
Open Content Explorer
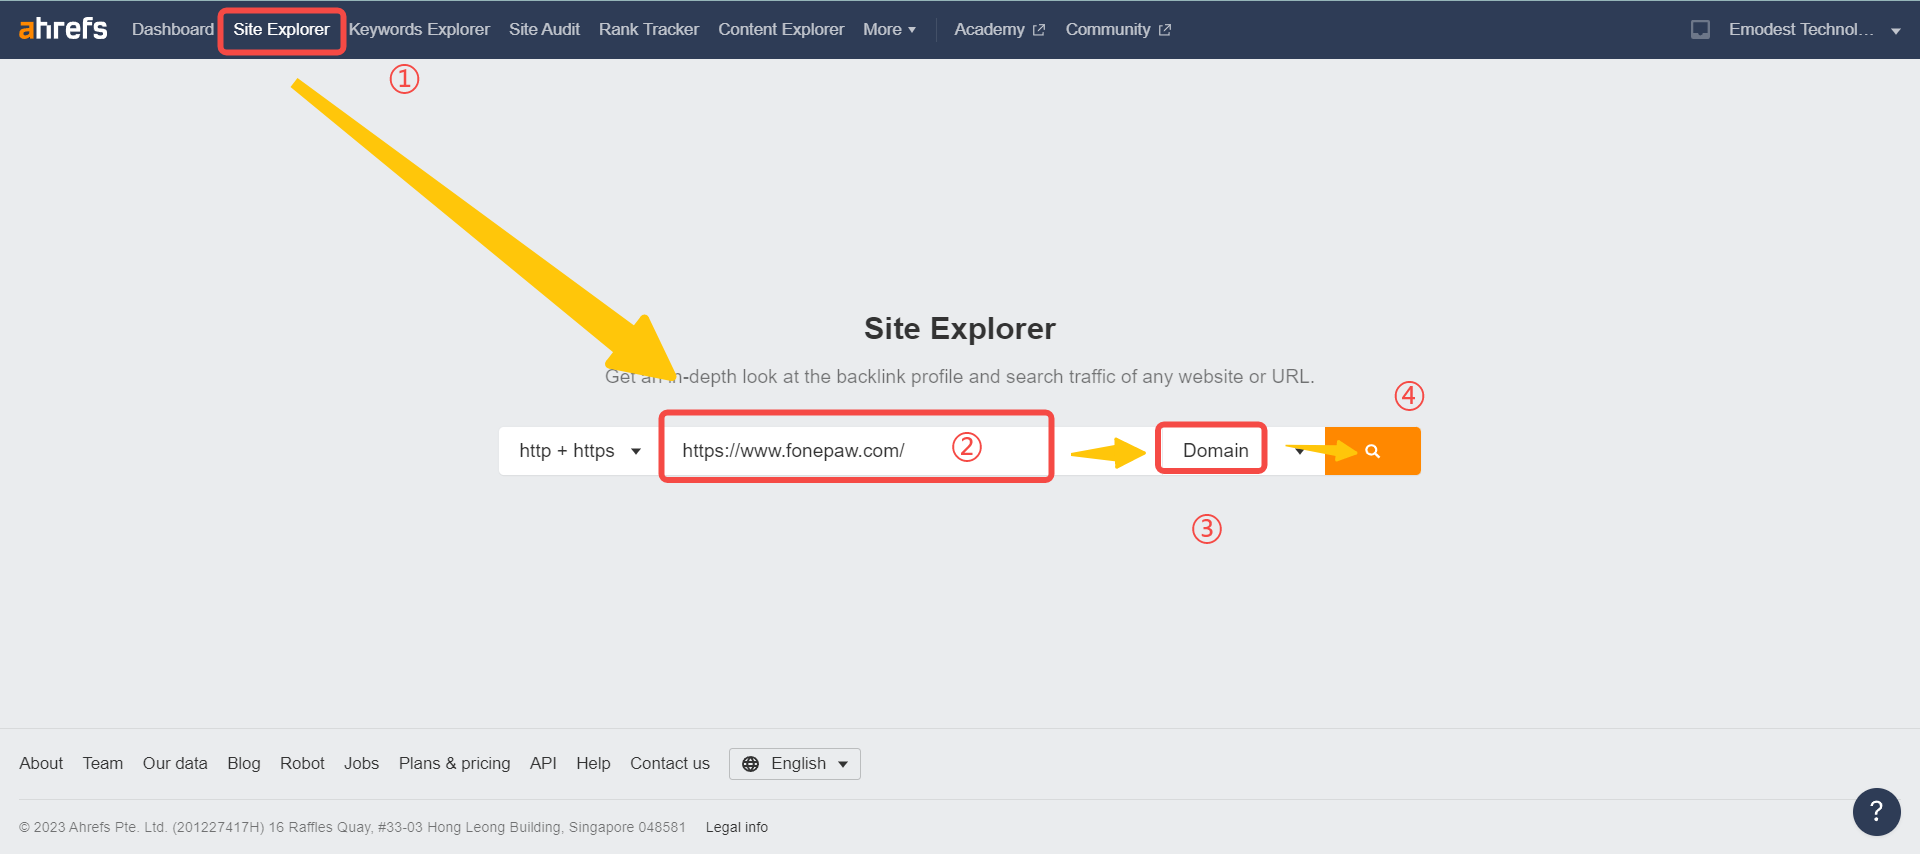point(781,30)
